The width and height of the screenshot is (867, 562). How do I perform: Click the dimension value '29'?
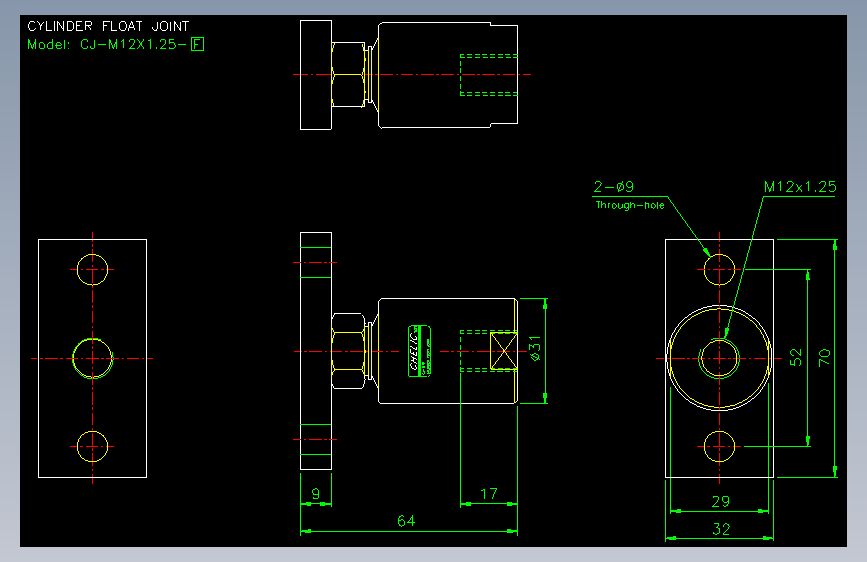(x=720, y=502)
